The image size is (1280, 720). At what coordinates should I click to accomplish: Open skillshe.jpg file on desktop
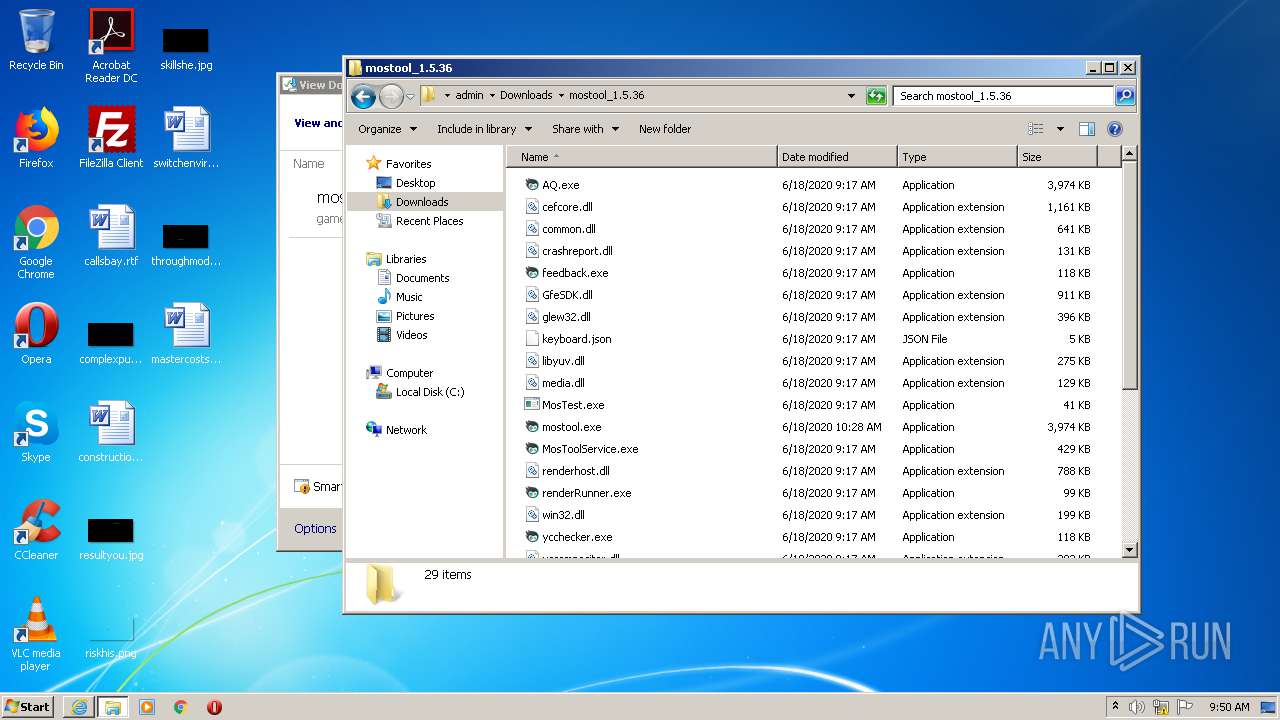186,48
